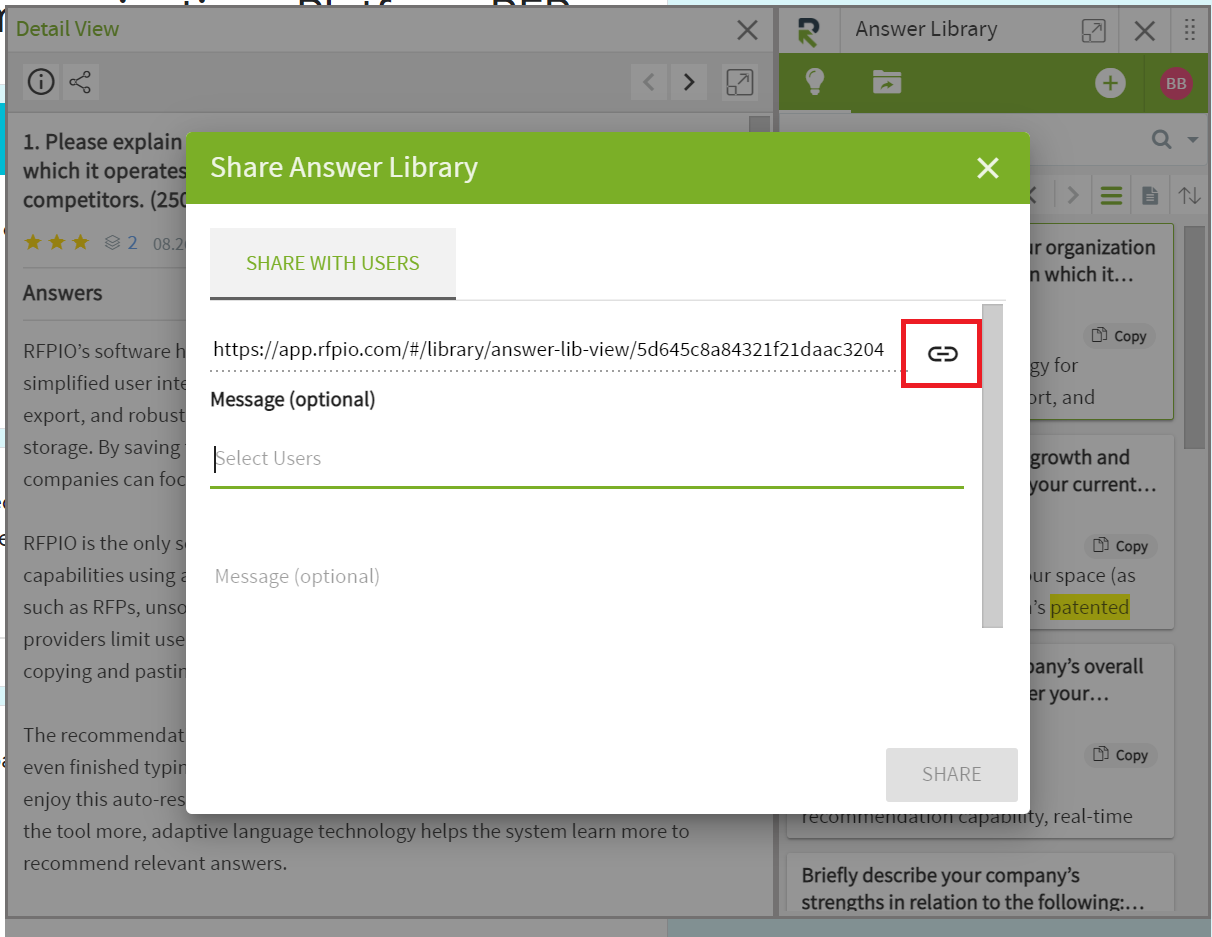Click the document icon in Answer Library toolbar
Screen dimensions: 1212x937
(x=1150, y=195)
